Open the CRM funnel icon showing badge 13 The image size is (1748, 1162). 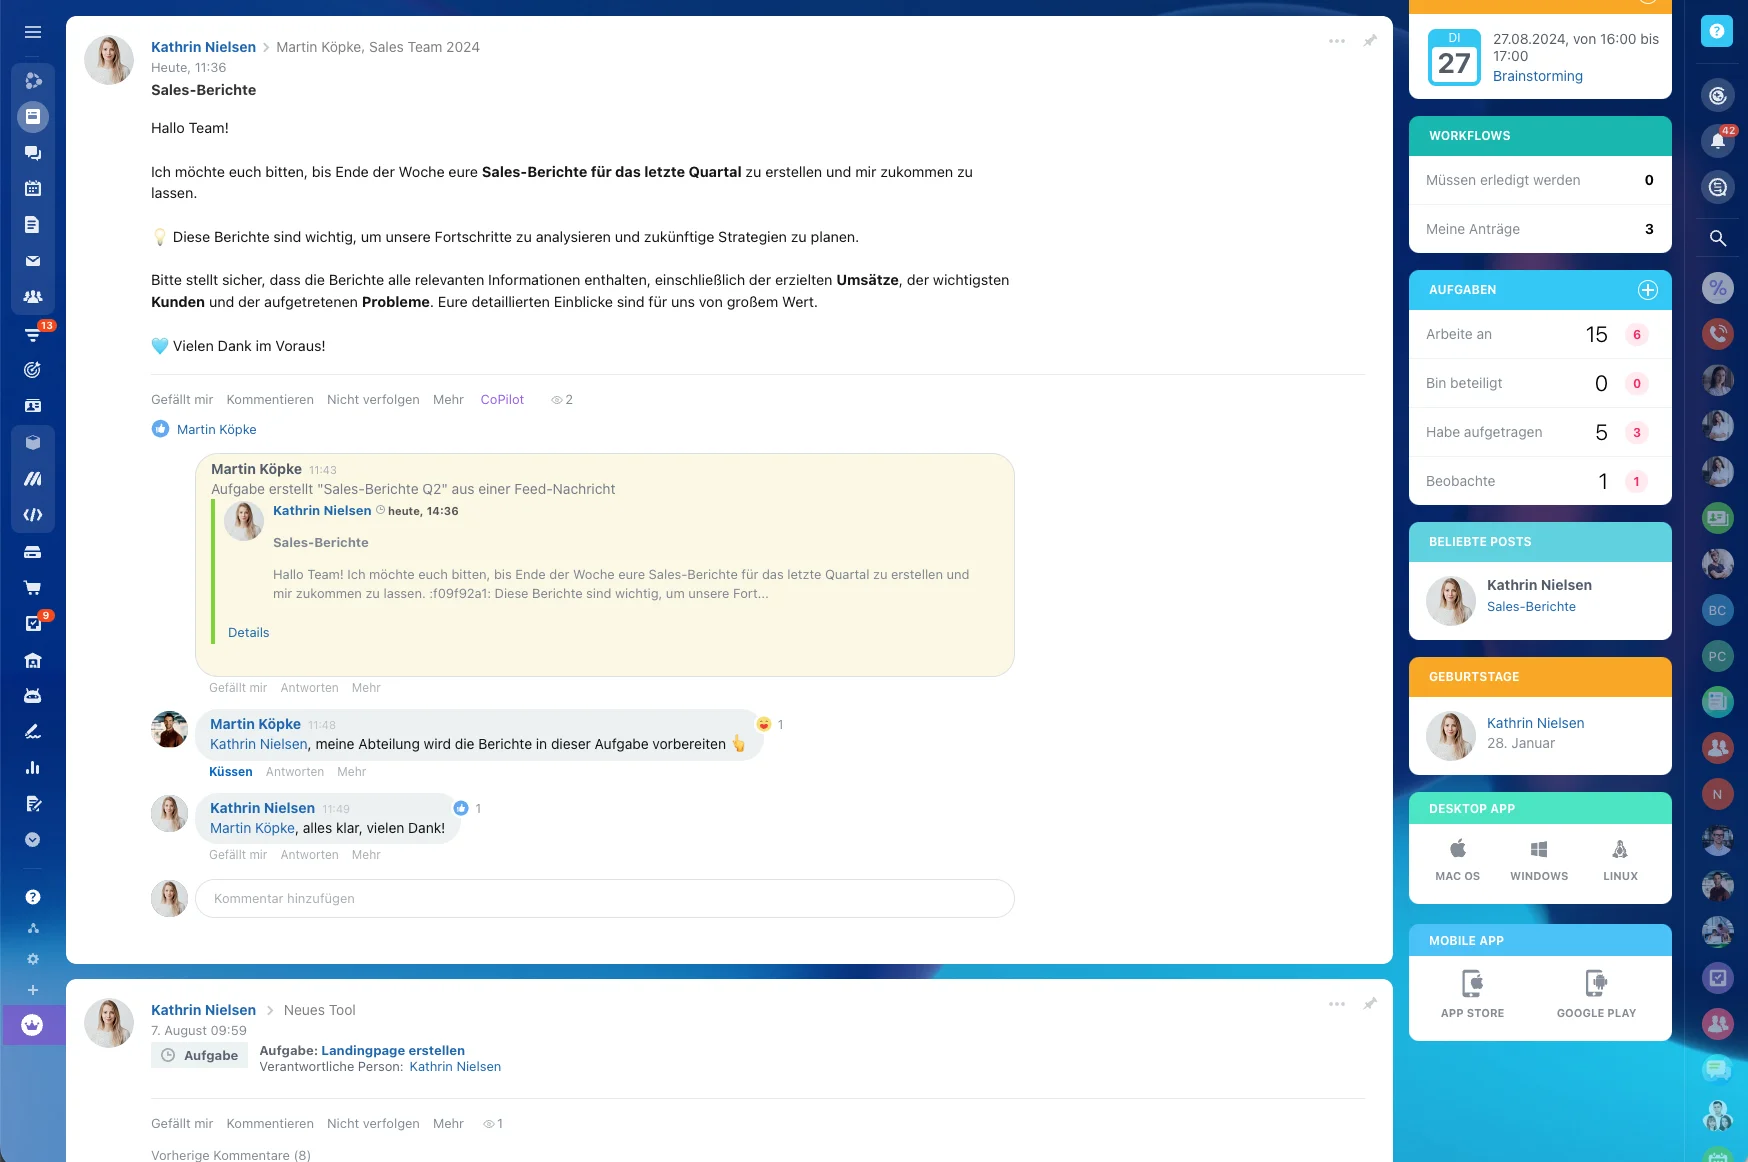(x=33, y=334)
